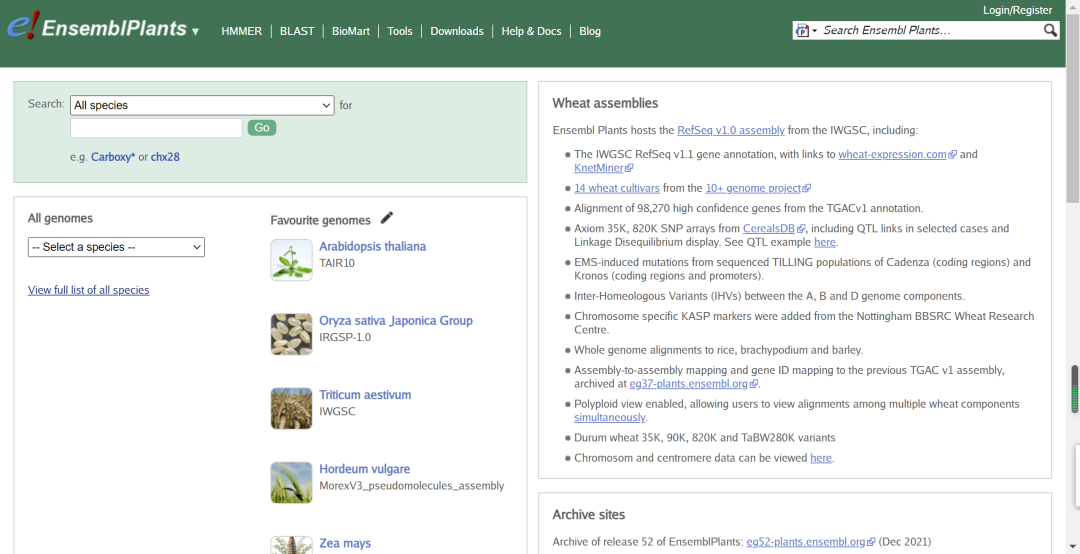Open the '-- Select a species --' dropdown
The width and height of the screenshot is (1080, 554).
click(x=116, y=247)
